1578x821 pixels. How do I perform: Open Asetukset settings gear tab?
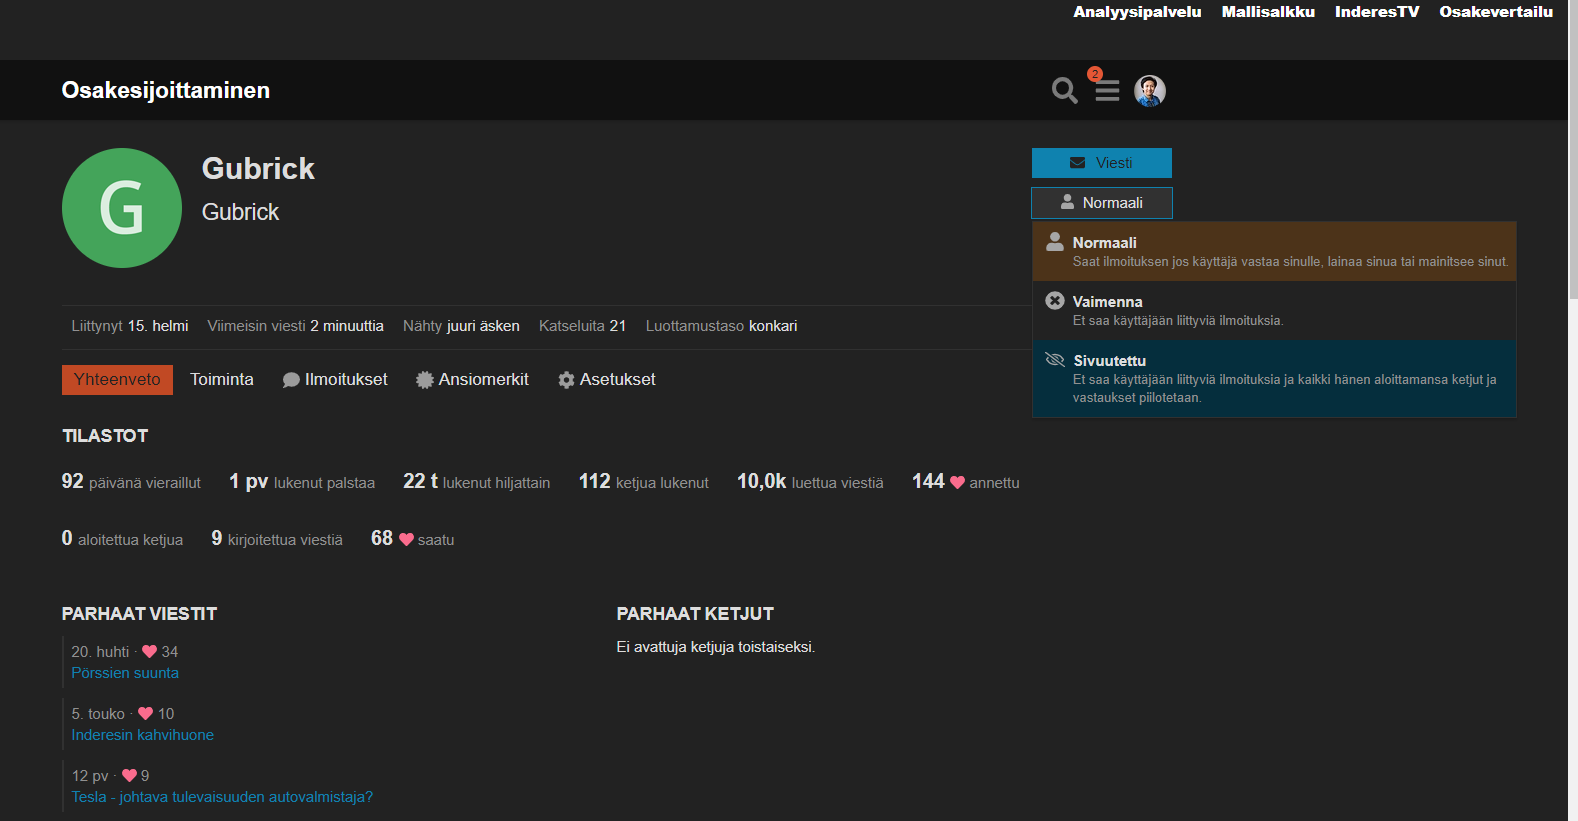(x=607, y=380)
